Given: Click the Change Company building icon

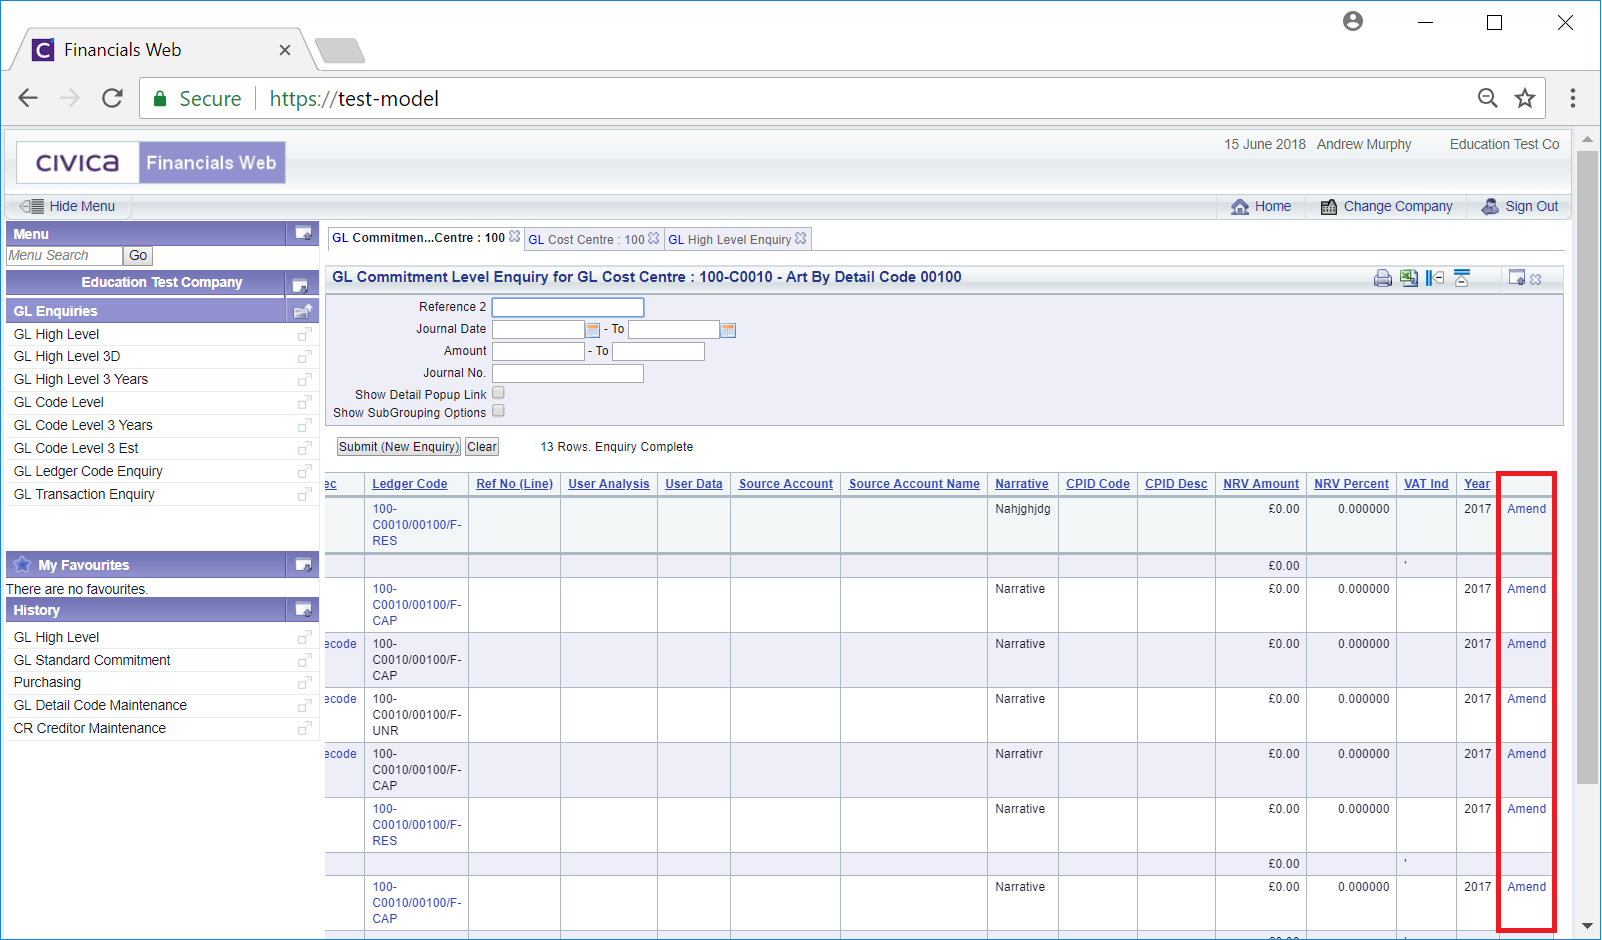Looking at the screenshot, I should coord(1329,207).
